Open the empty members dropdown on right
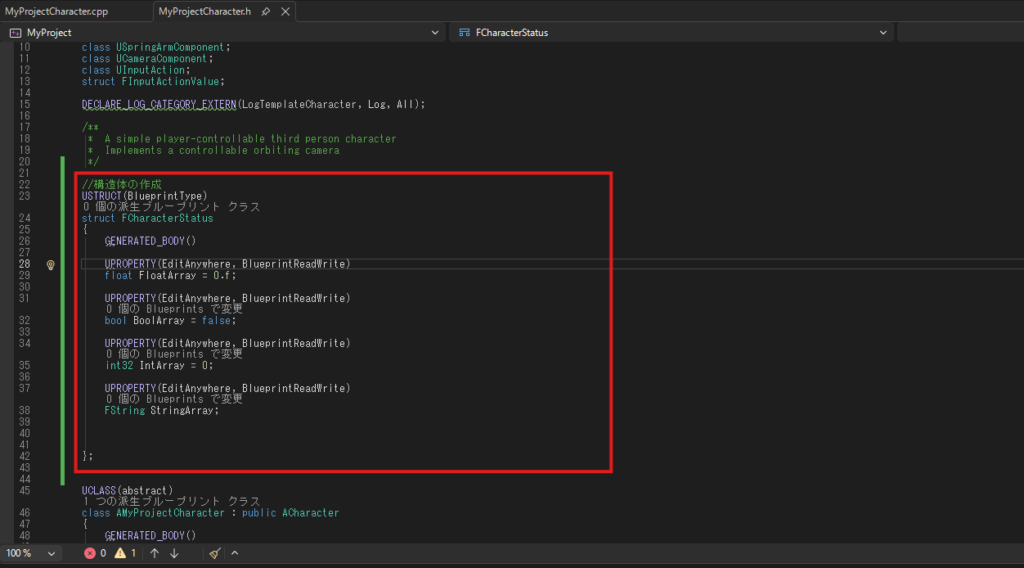The width and height of the screenshot is (1024, 568). pos(960,33)
